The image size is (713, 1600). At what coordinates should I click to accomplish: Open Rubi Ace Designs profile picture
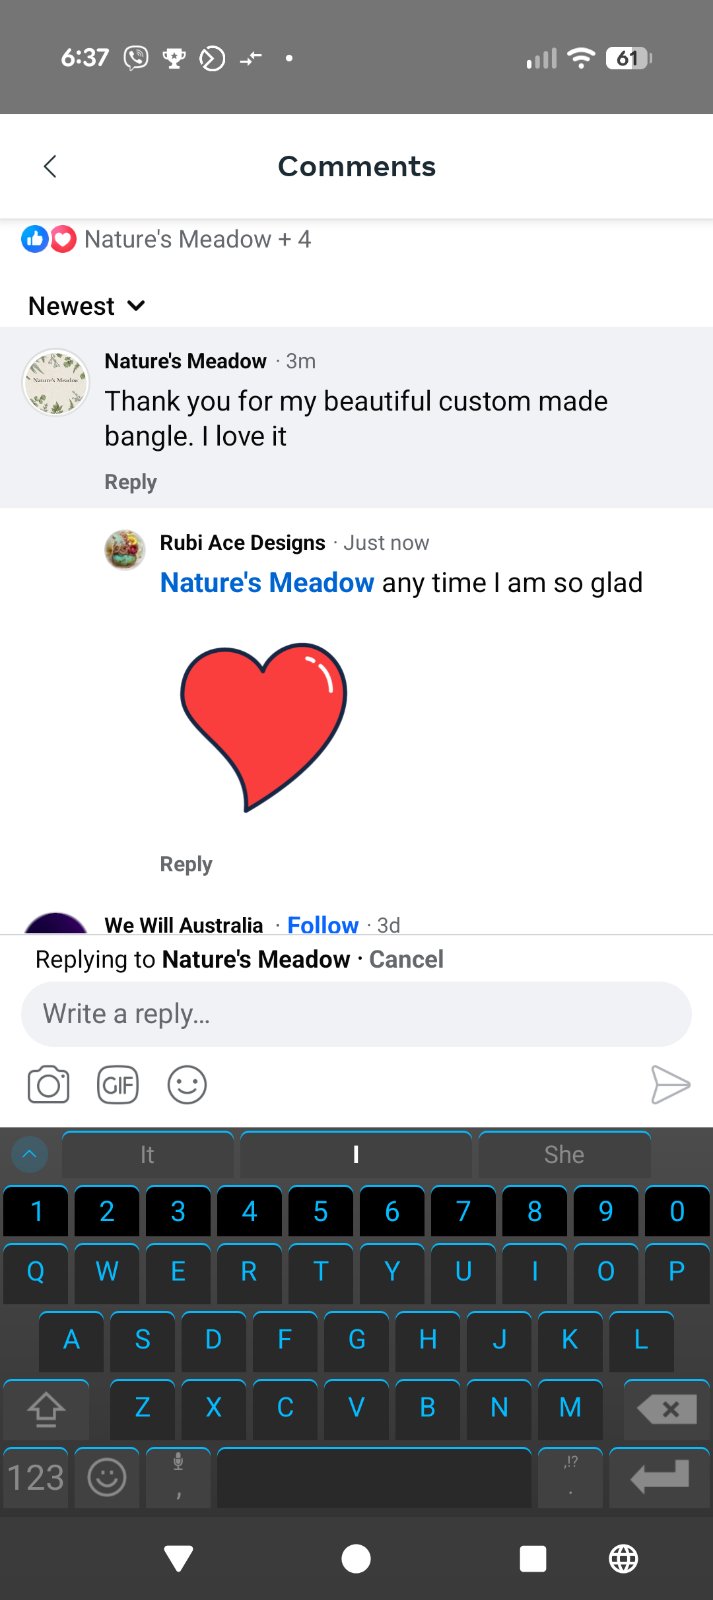[x=125, y=550]
